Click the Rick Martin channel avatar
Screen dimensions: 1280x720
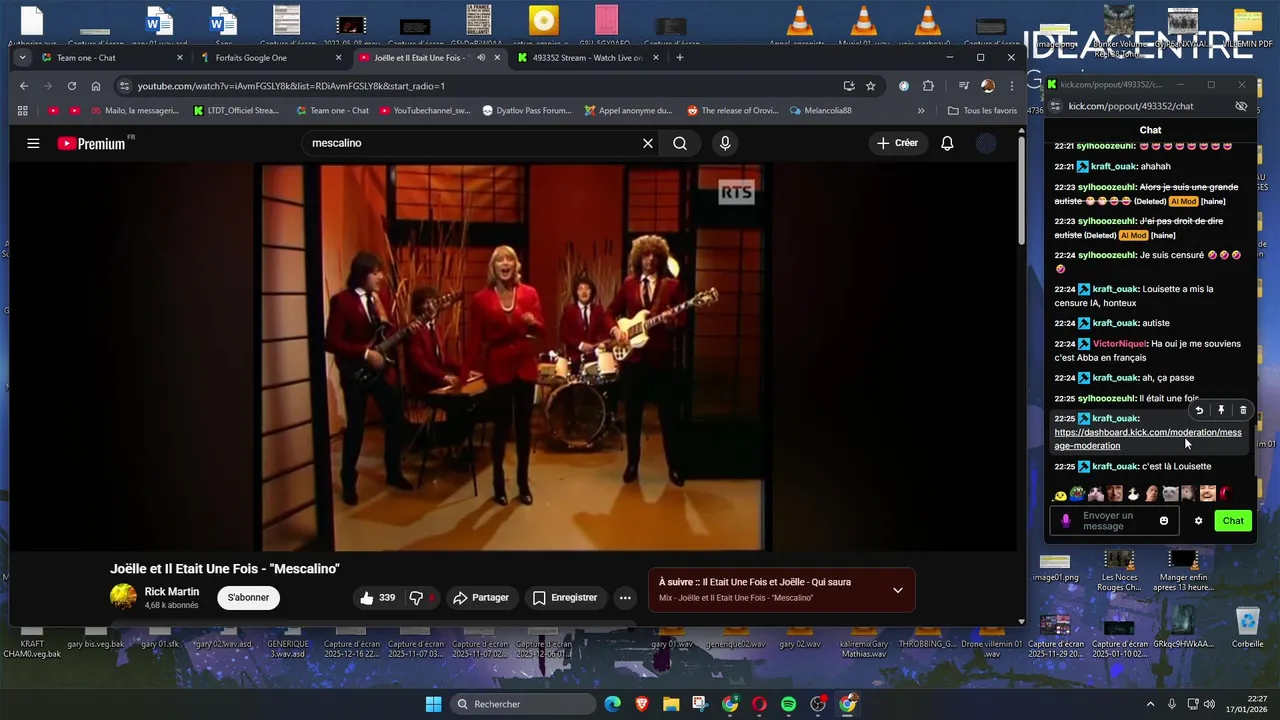click(123, 597)
